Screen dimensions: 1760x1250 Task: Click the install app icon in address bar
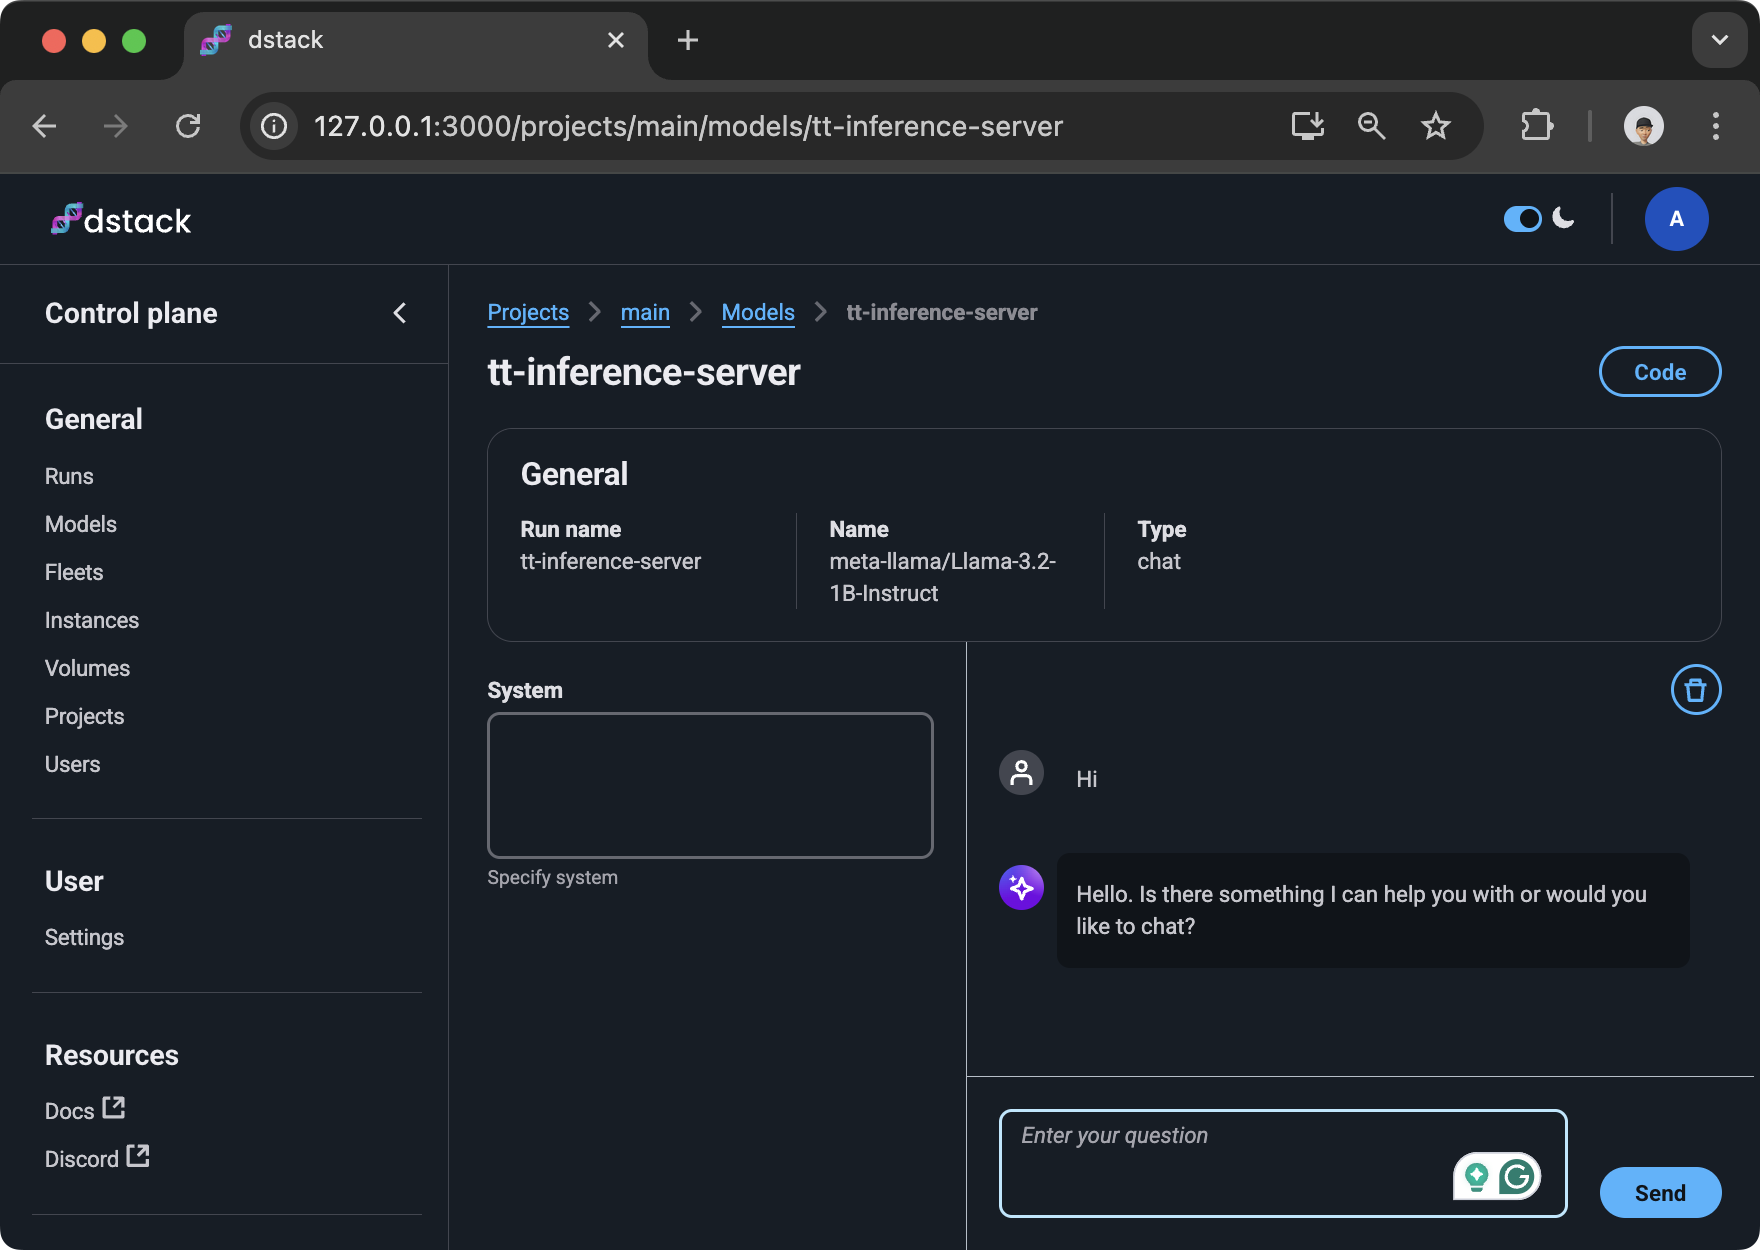(1307, 126)
